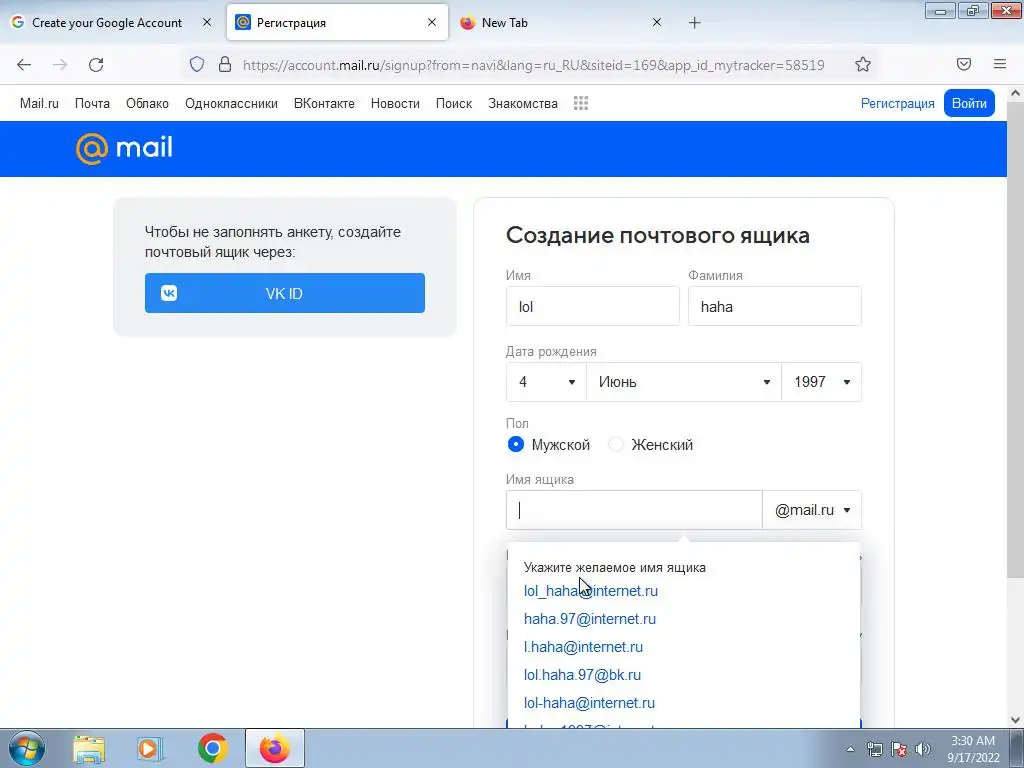The height and width of the screenshot is (768, 1024).
Task: Click the scrollbar down arrow
Action: click(1016, 720)
